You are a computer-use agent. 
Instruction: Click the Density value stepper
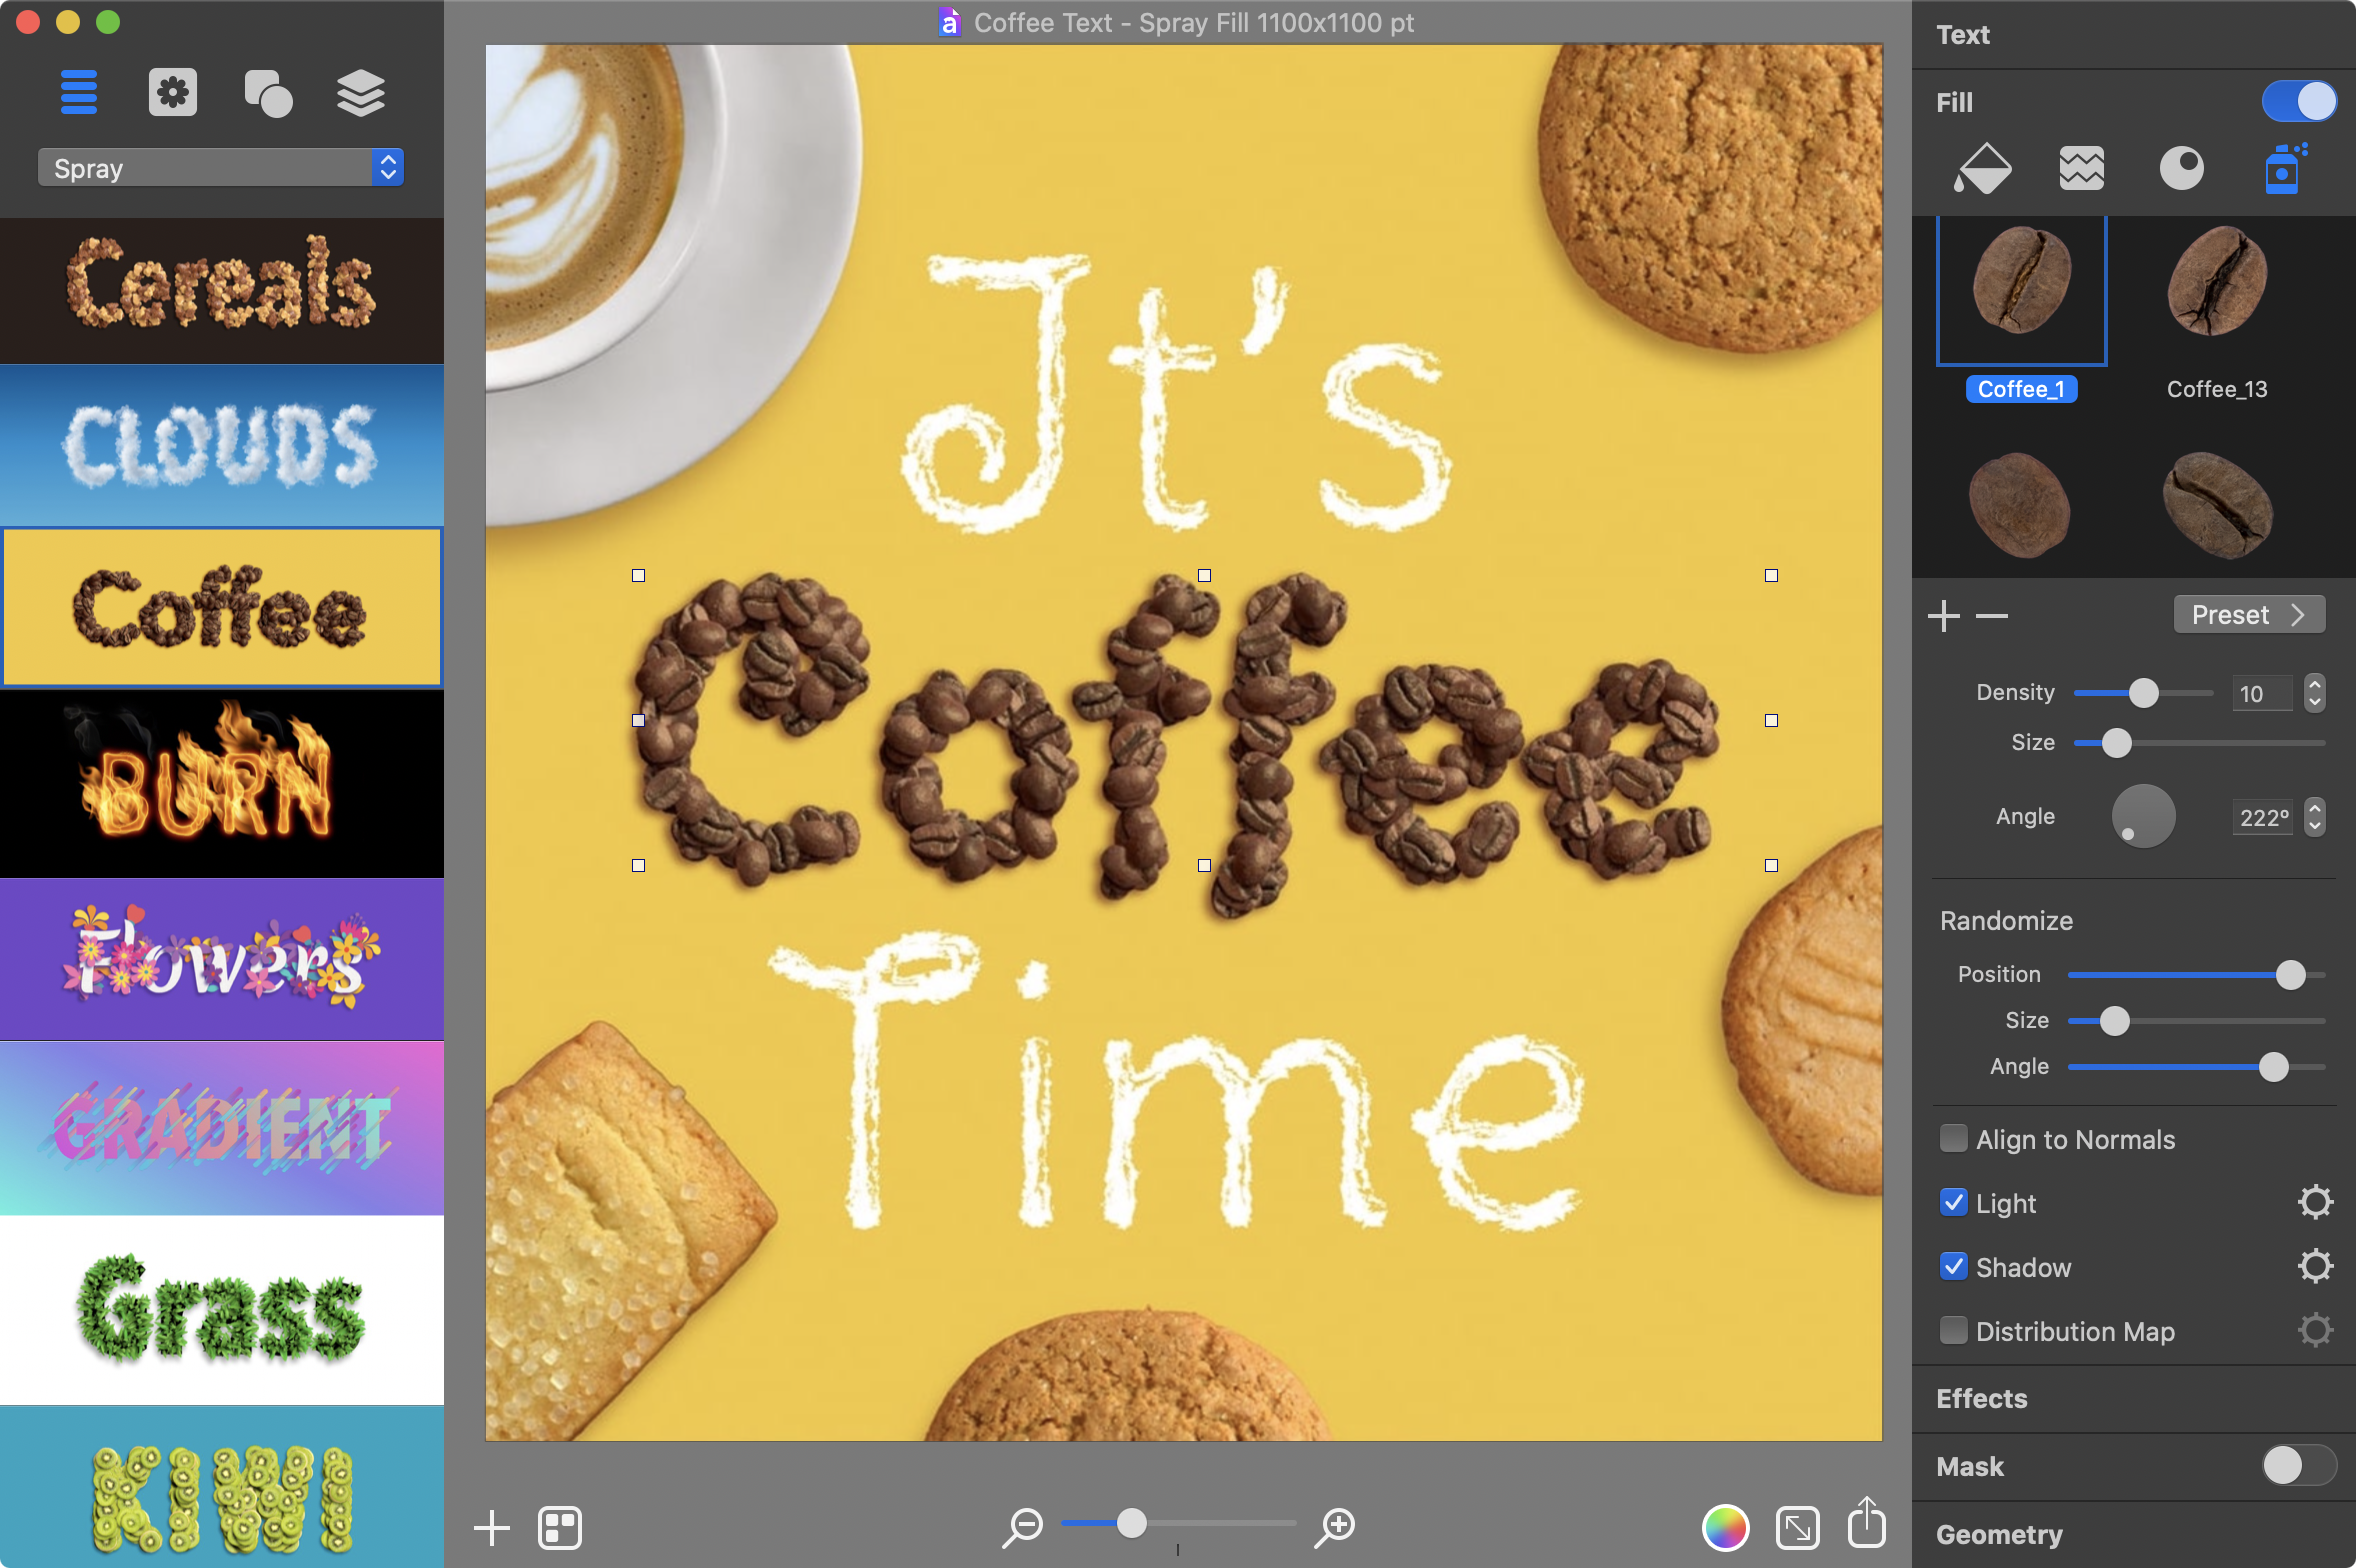click(2314, 692)
